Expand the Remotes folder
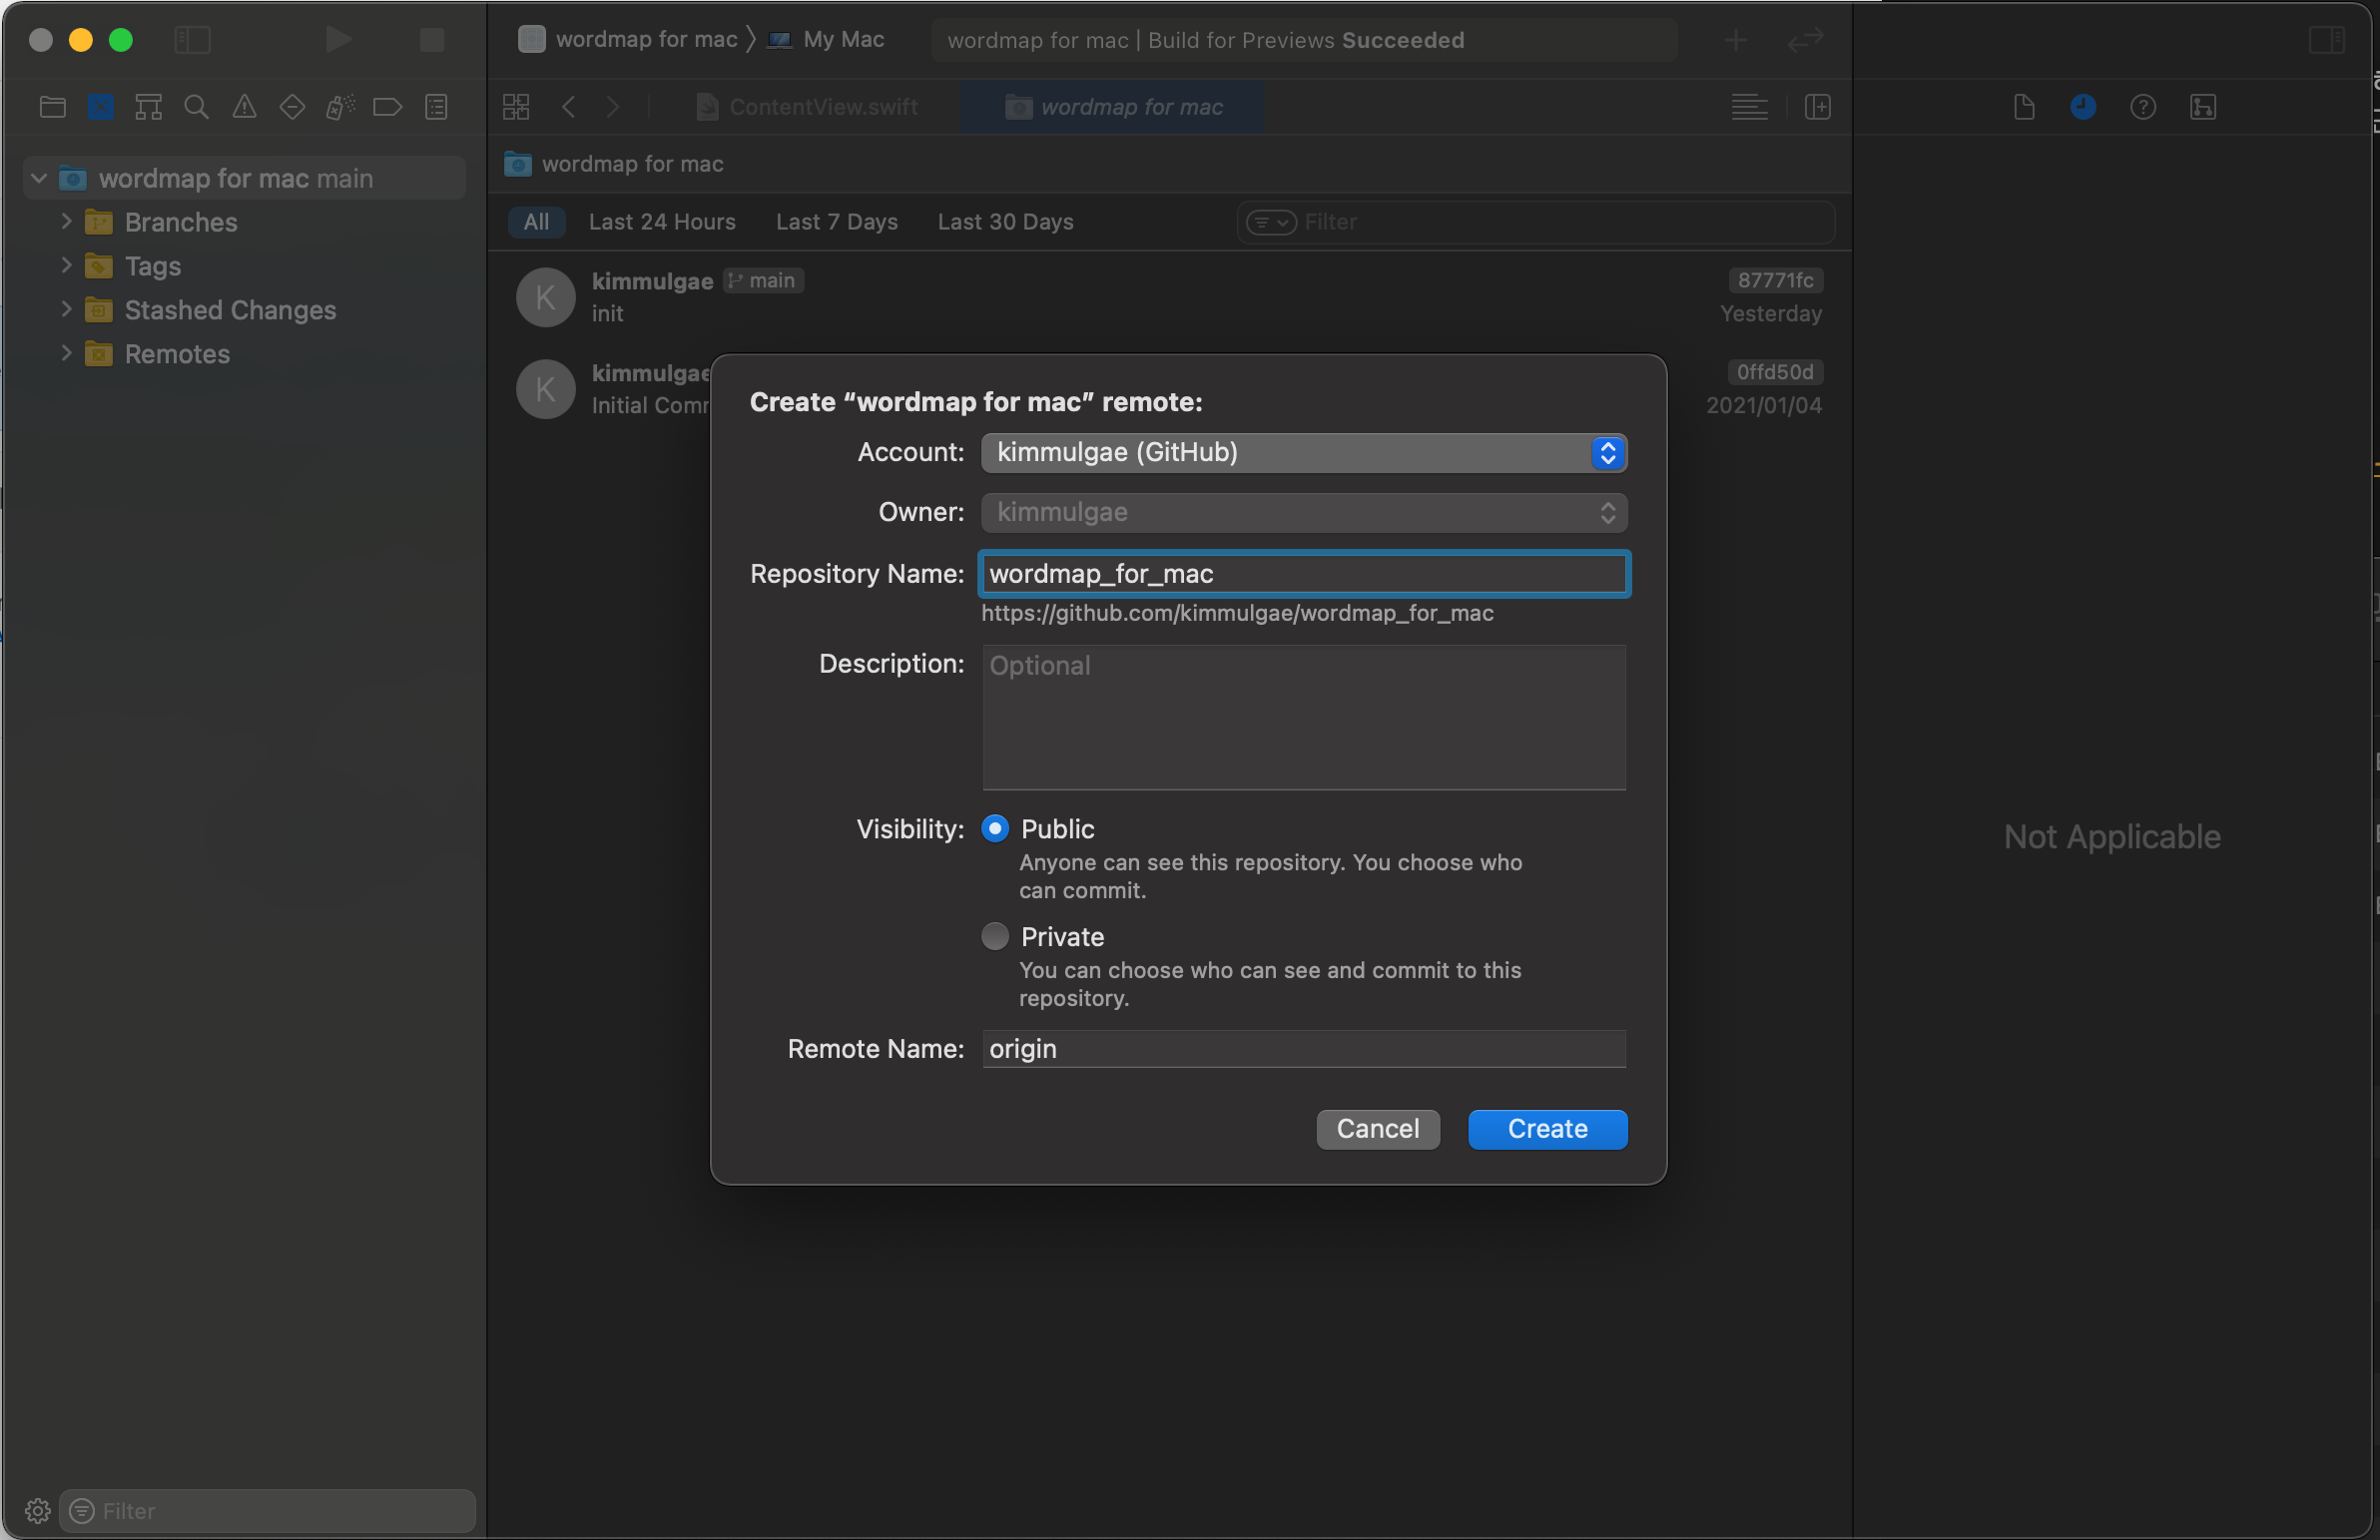The height and width of the screenshot is (1540, 2380). (x=66, y=354)
